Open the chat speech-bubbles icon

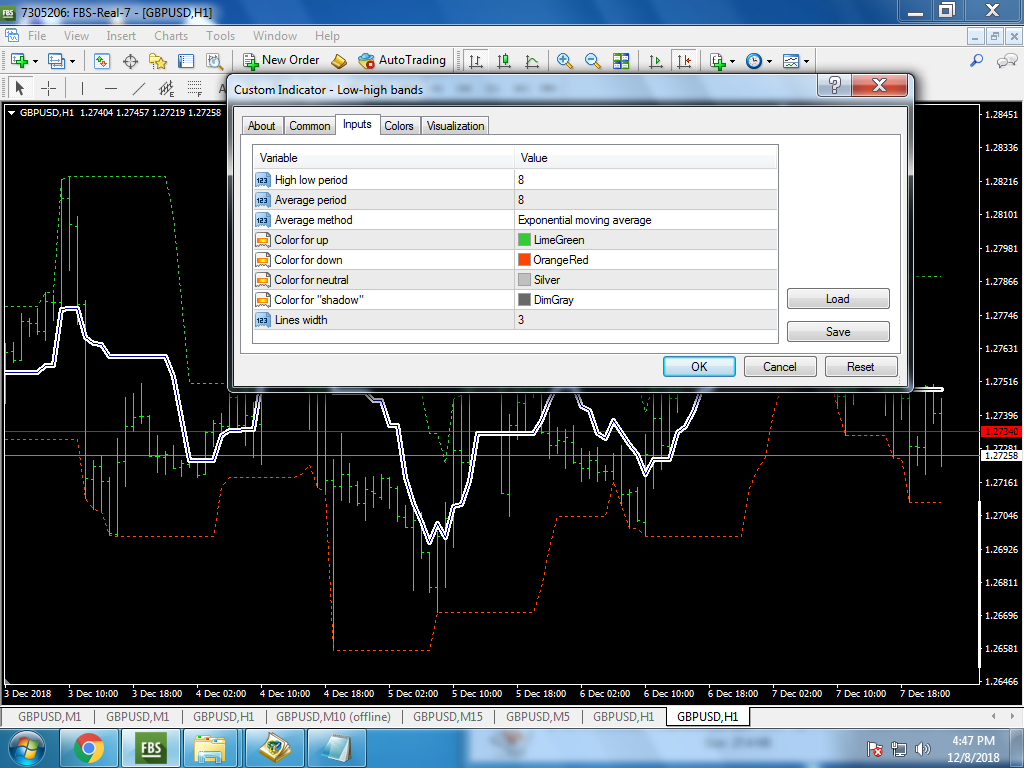click(x=1006, y=61)
